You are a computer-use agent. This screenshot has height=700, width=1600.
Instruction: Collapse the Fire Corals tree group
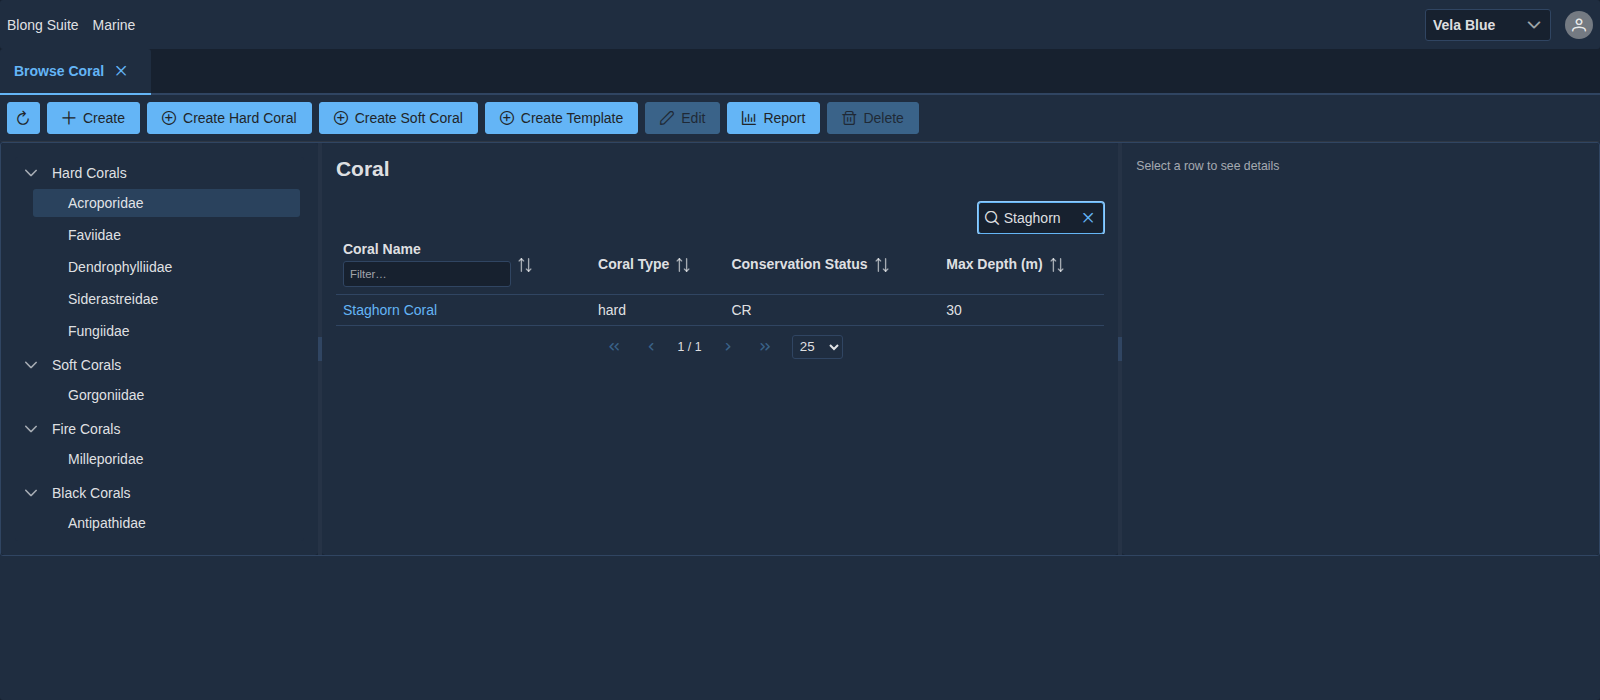point(31,429)
